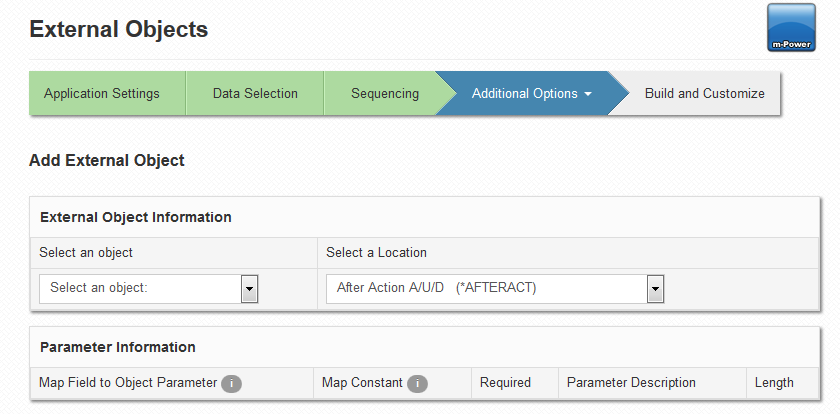Screen dimensions: 840x414
Task: Click the m-Power logo icon
Action: click(791, 27)
